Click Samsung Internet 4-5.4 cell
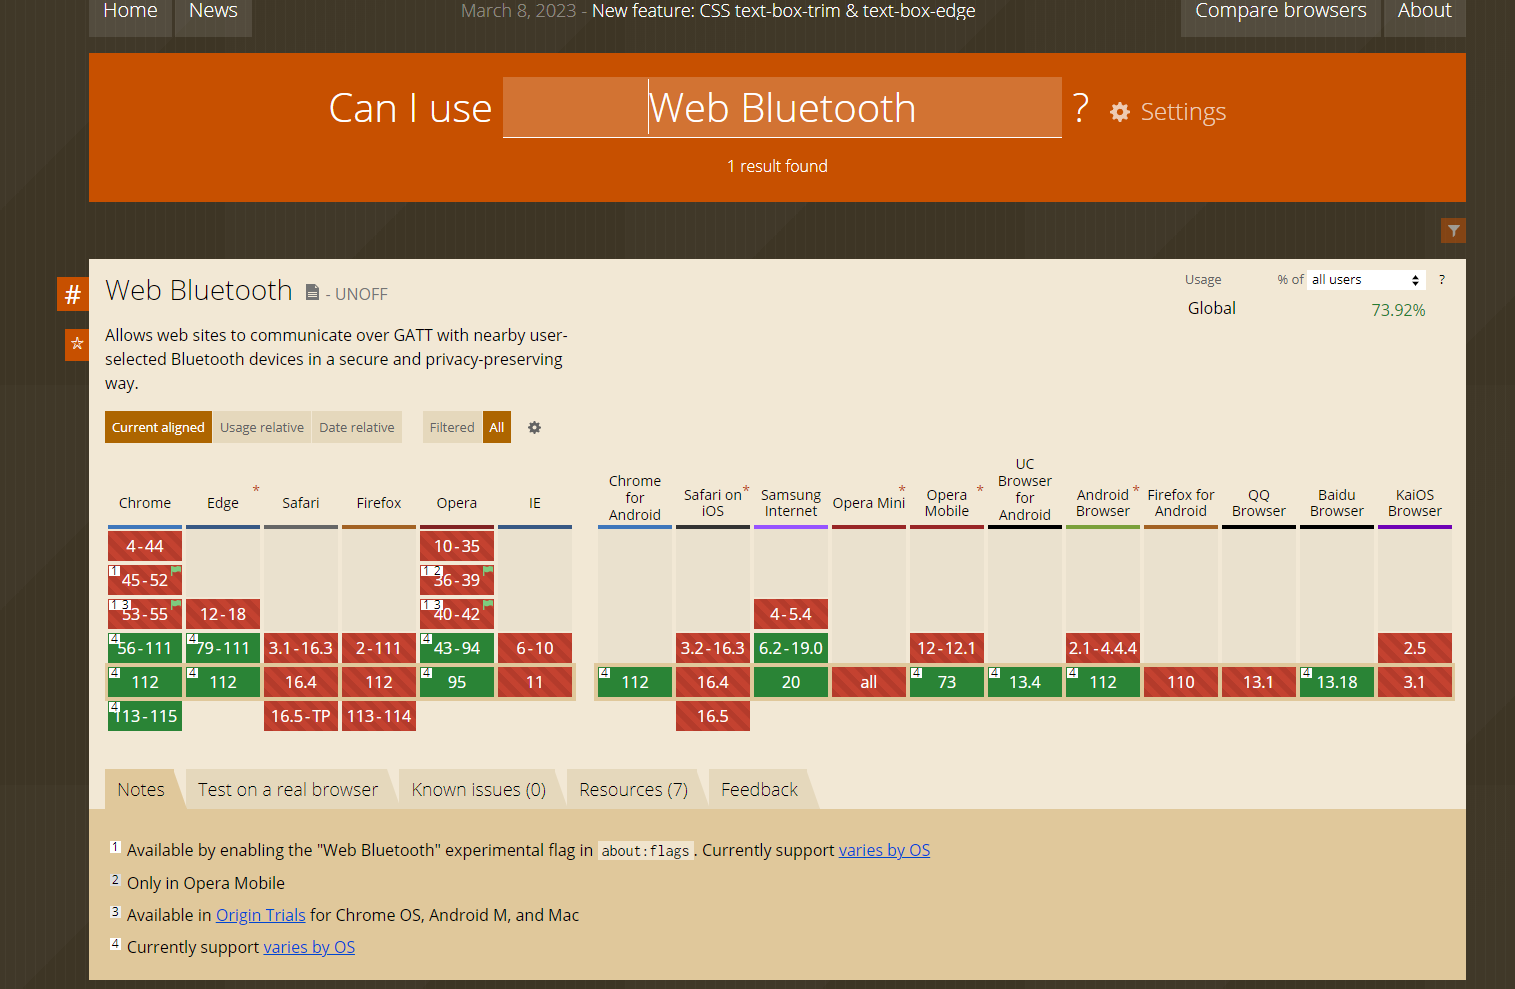The height and width of the screenshot is (989, 1515). point(791,614)
